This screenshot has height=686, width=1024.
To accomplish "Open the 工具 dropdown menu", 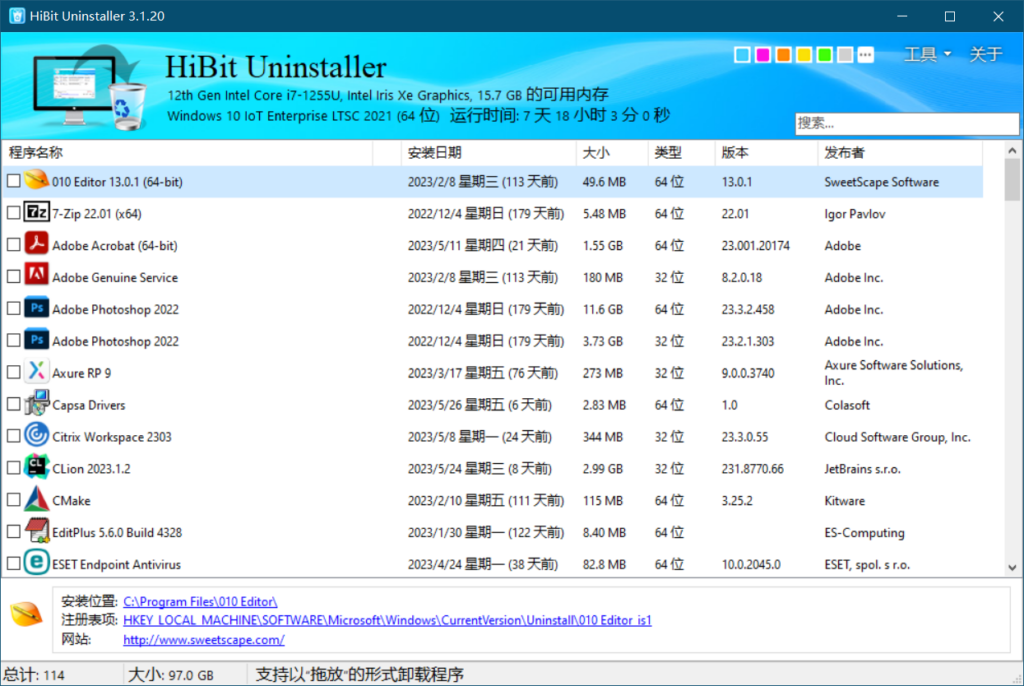I will pyautogui.click(x=926, y=53).
